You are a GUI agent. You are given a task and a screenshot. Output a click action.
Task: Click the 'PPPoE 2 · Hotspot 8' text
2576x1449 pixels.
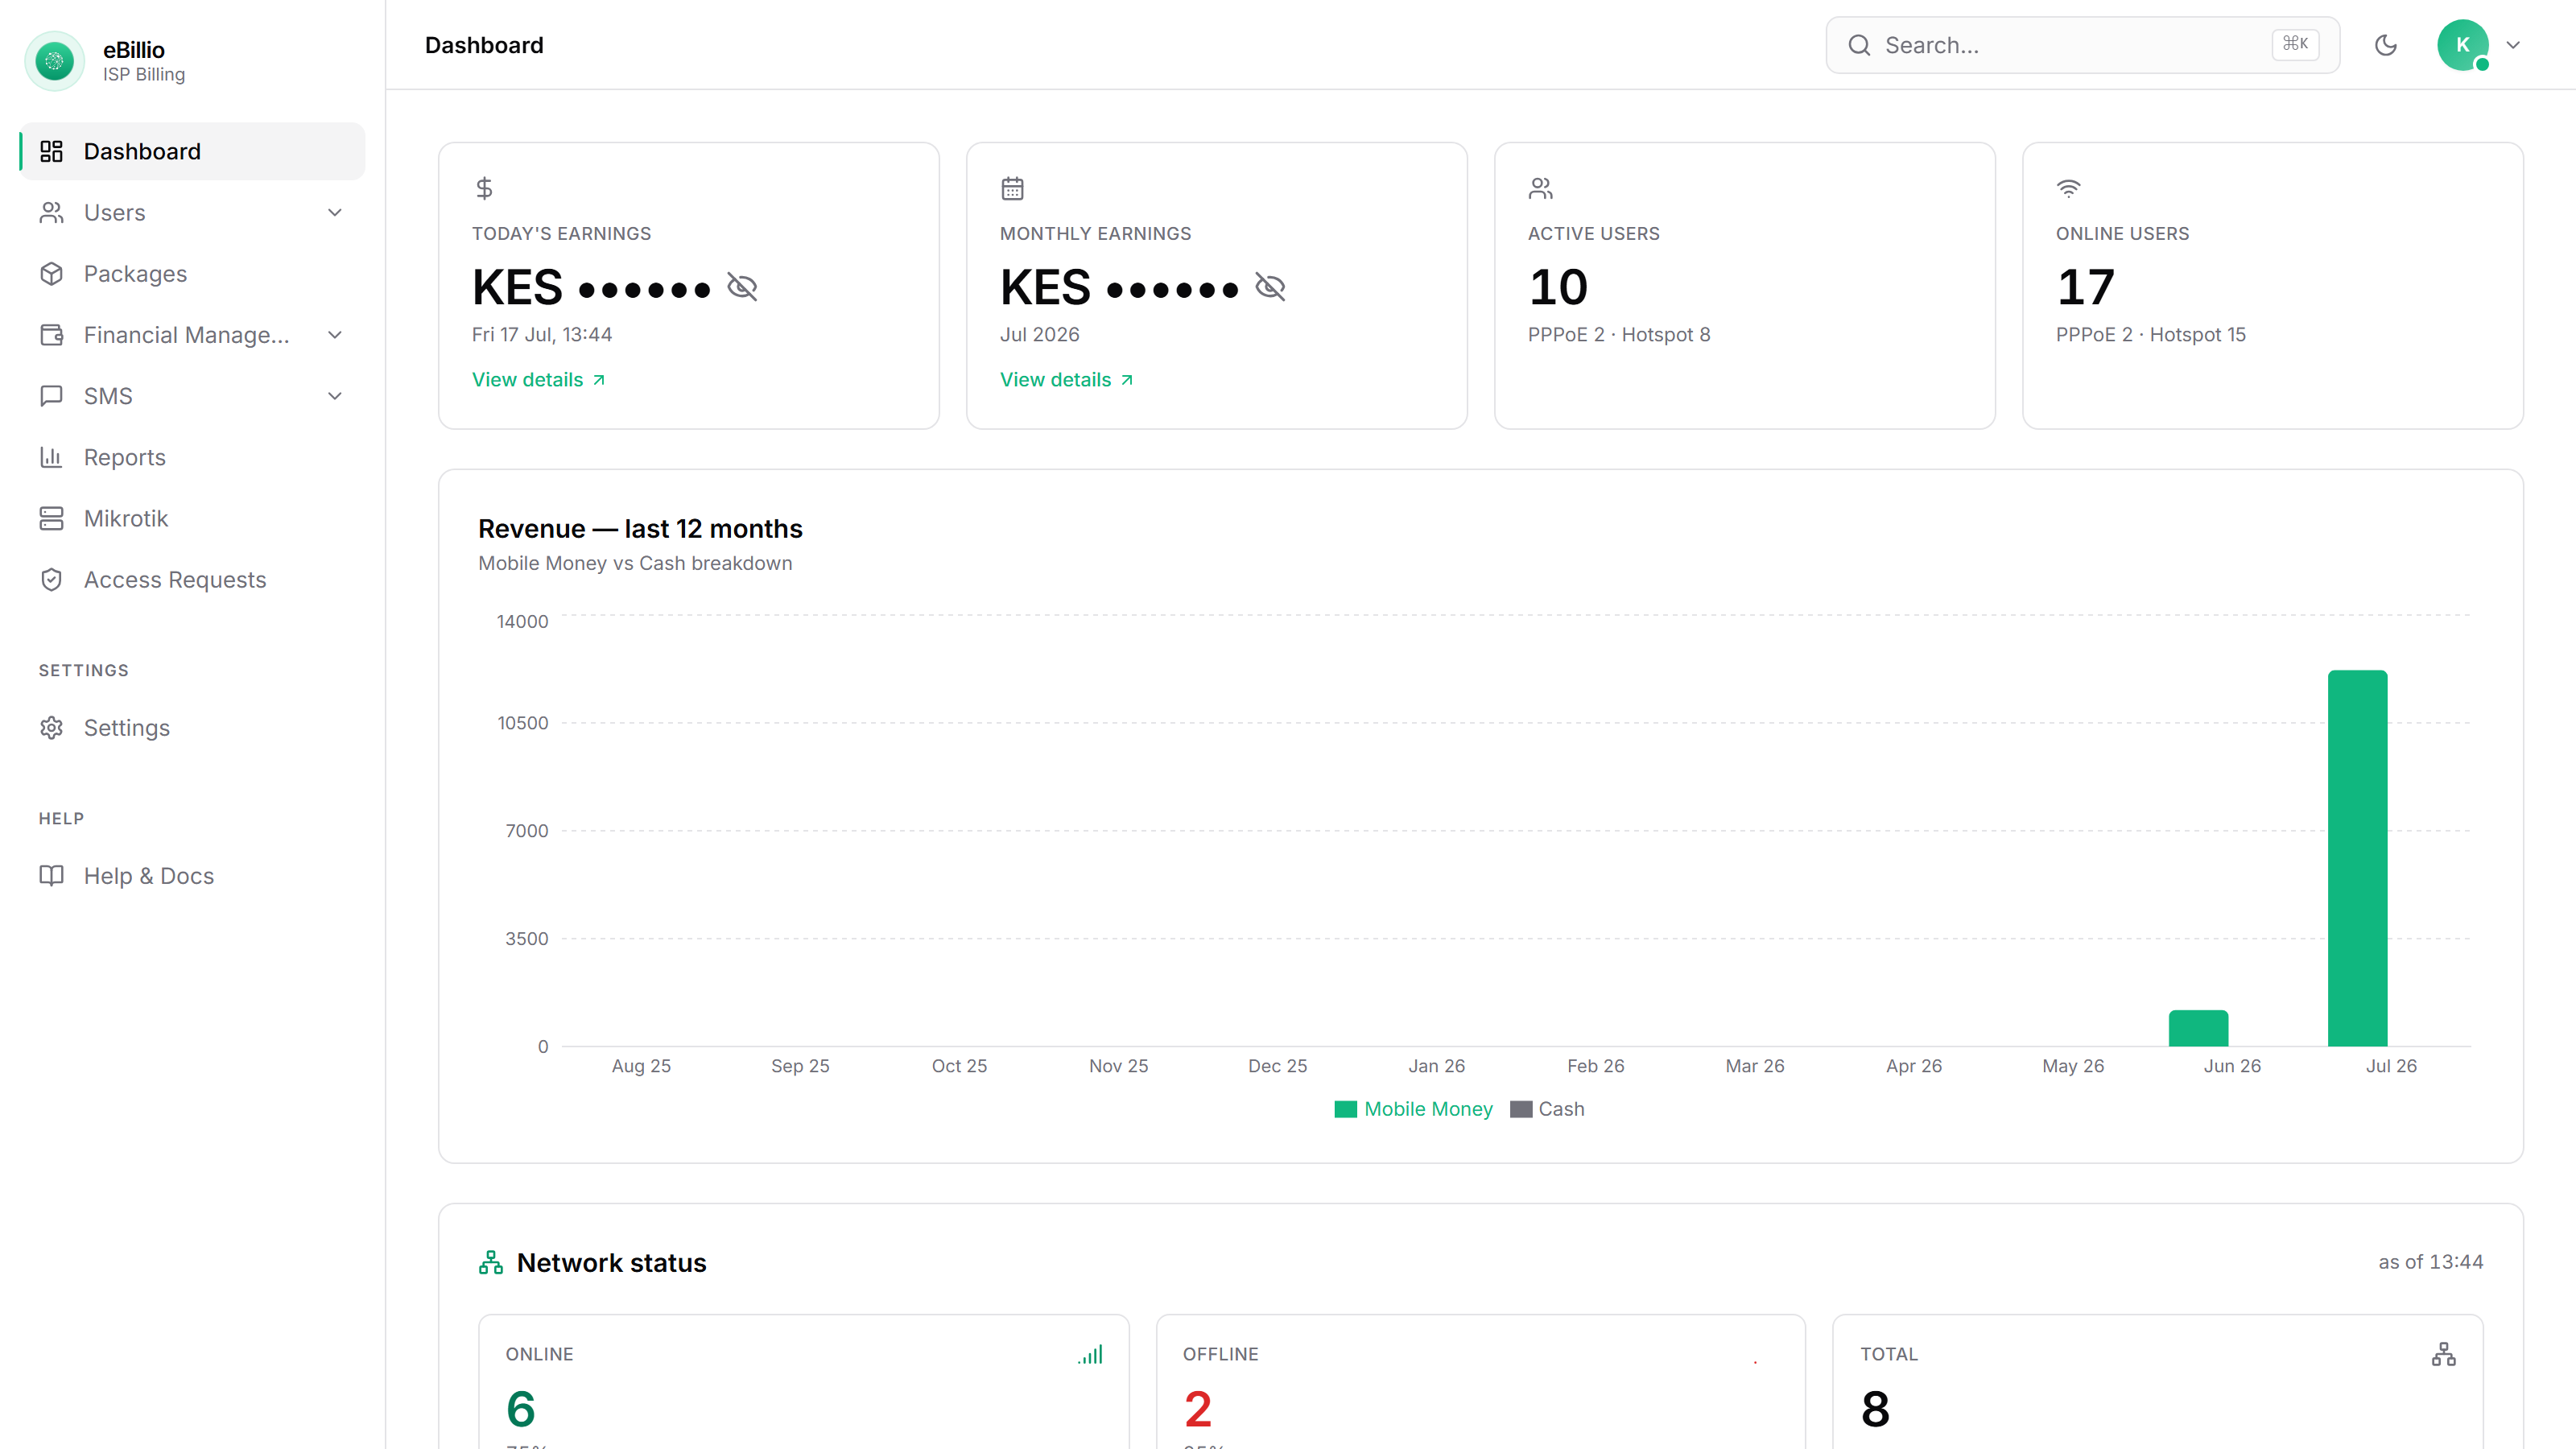tap(1619, 334)
